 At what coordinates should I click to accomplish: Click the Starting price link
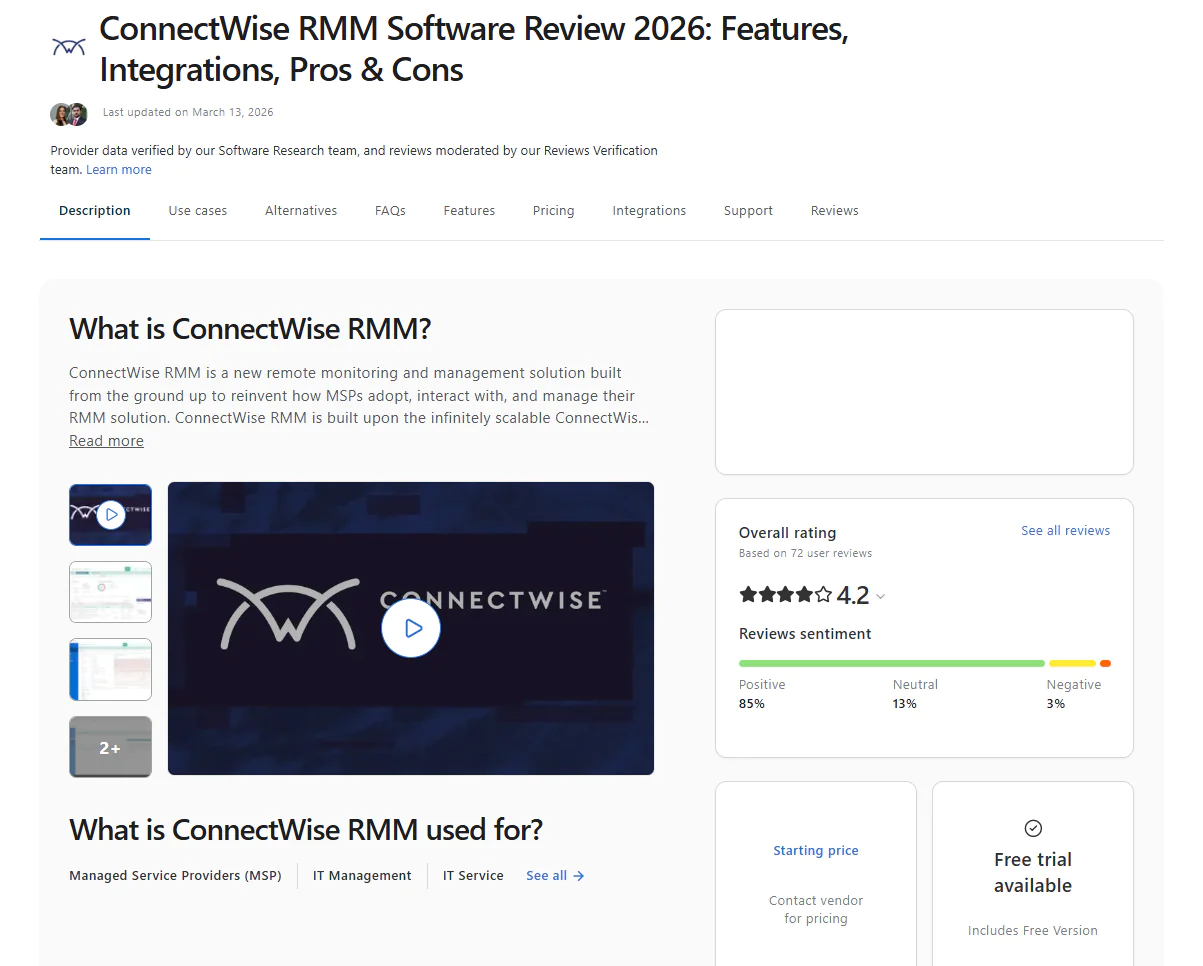(x=816, y=851)
